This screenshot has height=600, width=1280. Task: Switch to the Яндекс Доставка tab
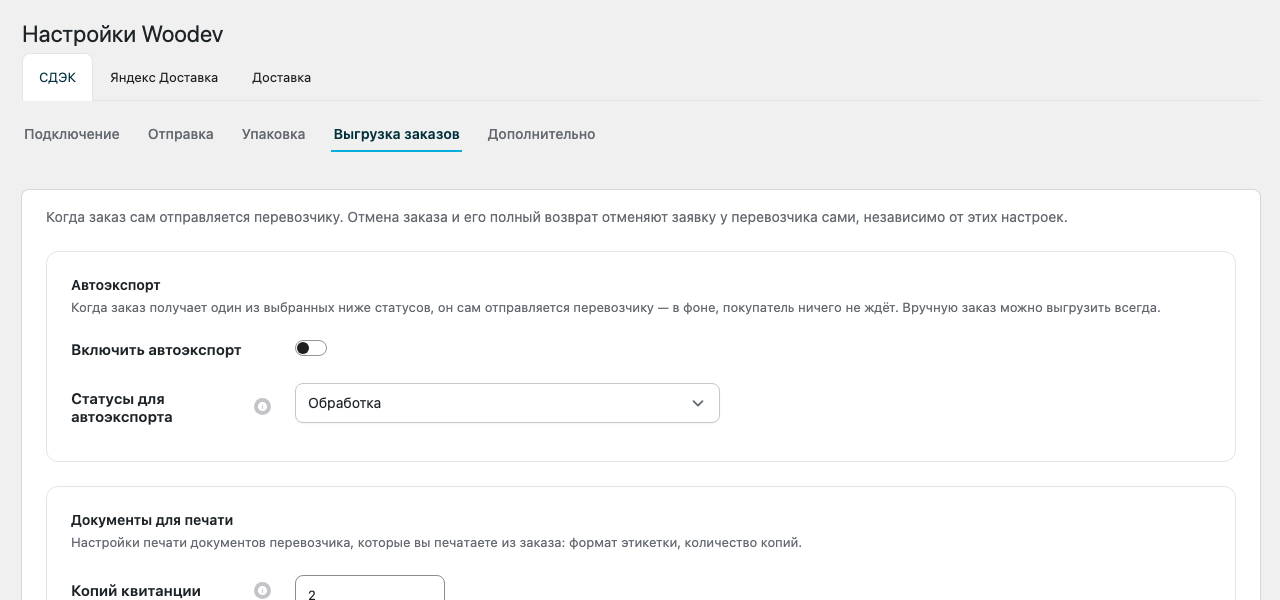(164, 77)
